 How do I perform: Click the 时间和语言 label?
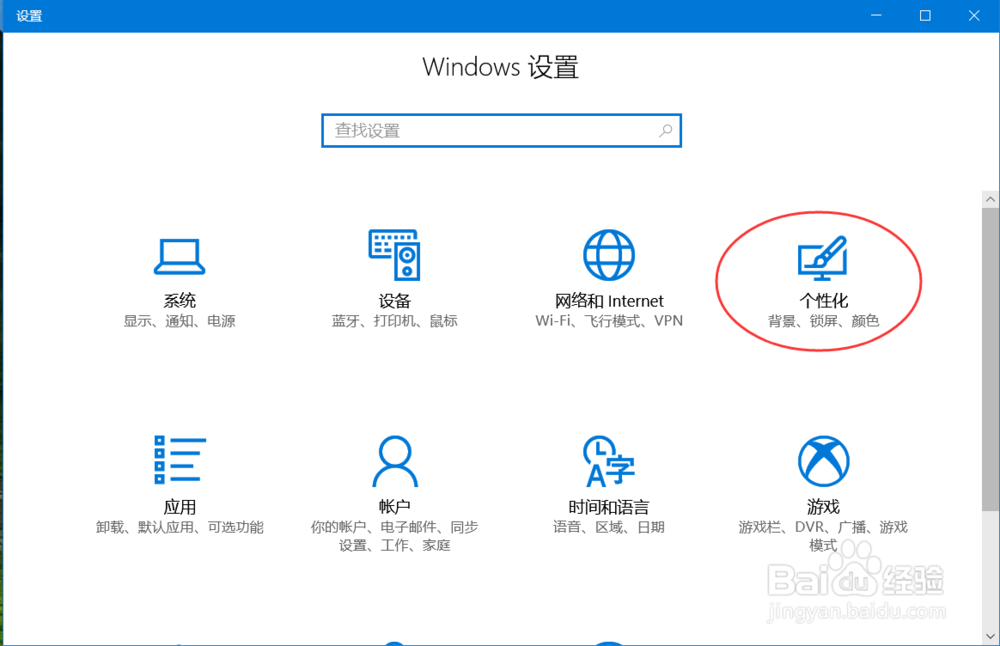(x=609, y=507)
